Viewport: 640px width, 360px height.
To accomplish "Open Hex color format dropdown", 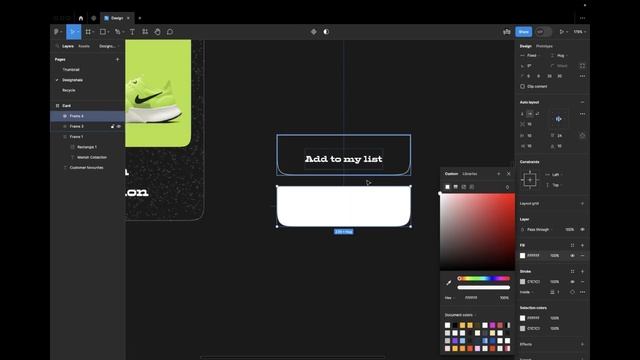I will coord(449,298).
